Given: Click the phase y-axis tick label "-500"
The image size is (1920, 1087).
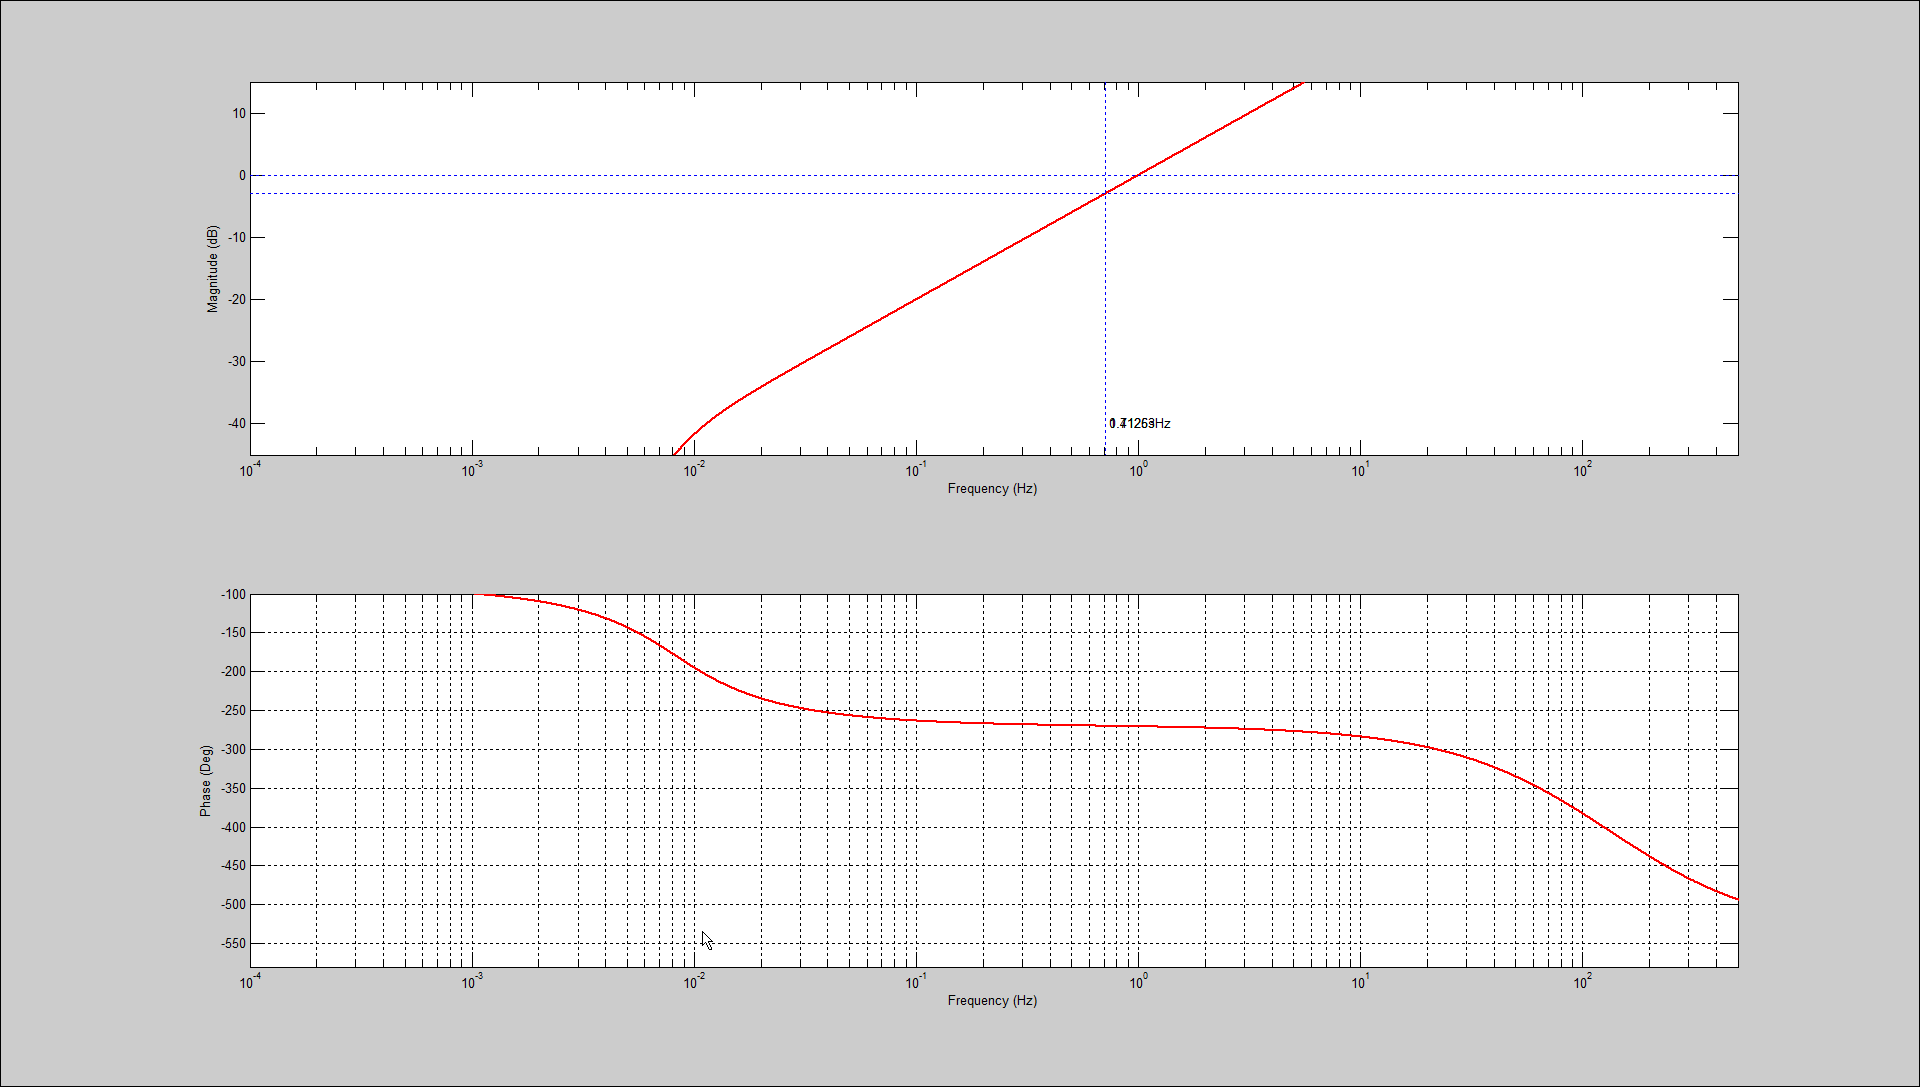Looking at the screenshot, I should 233,905.
